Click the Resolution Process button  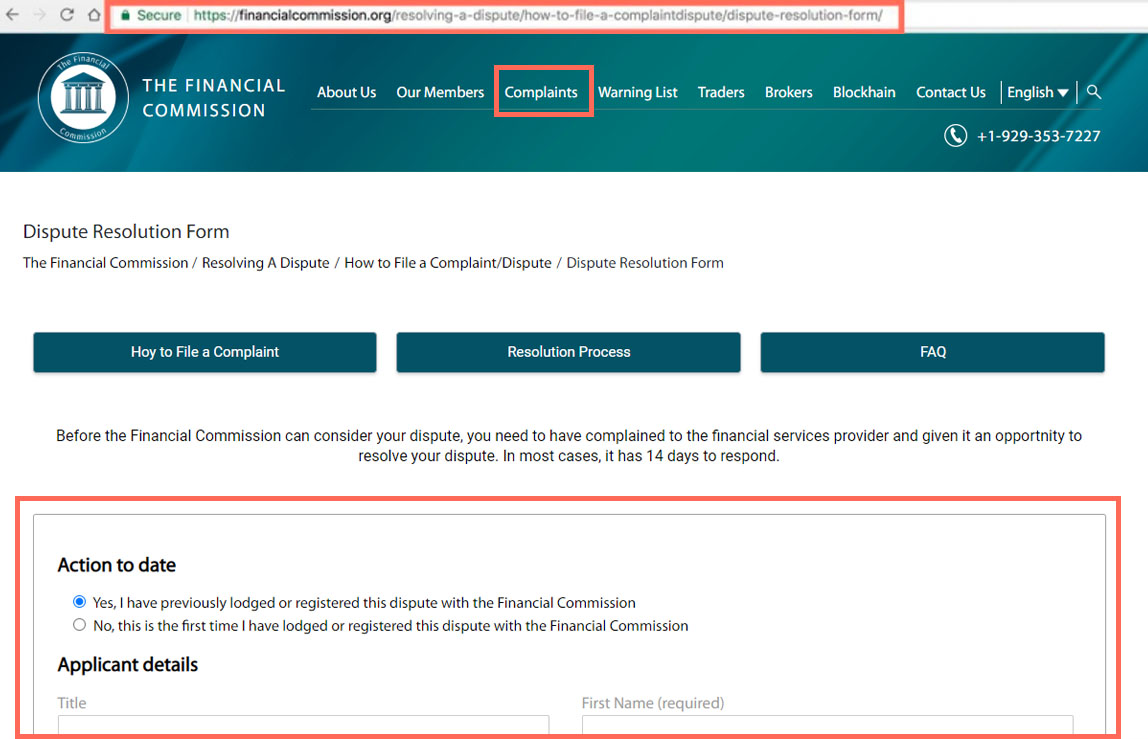click(x=568, y=352)
